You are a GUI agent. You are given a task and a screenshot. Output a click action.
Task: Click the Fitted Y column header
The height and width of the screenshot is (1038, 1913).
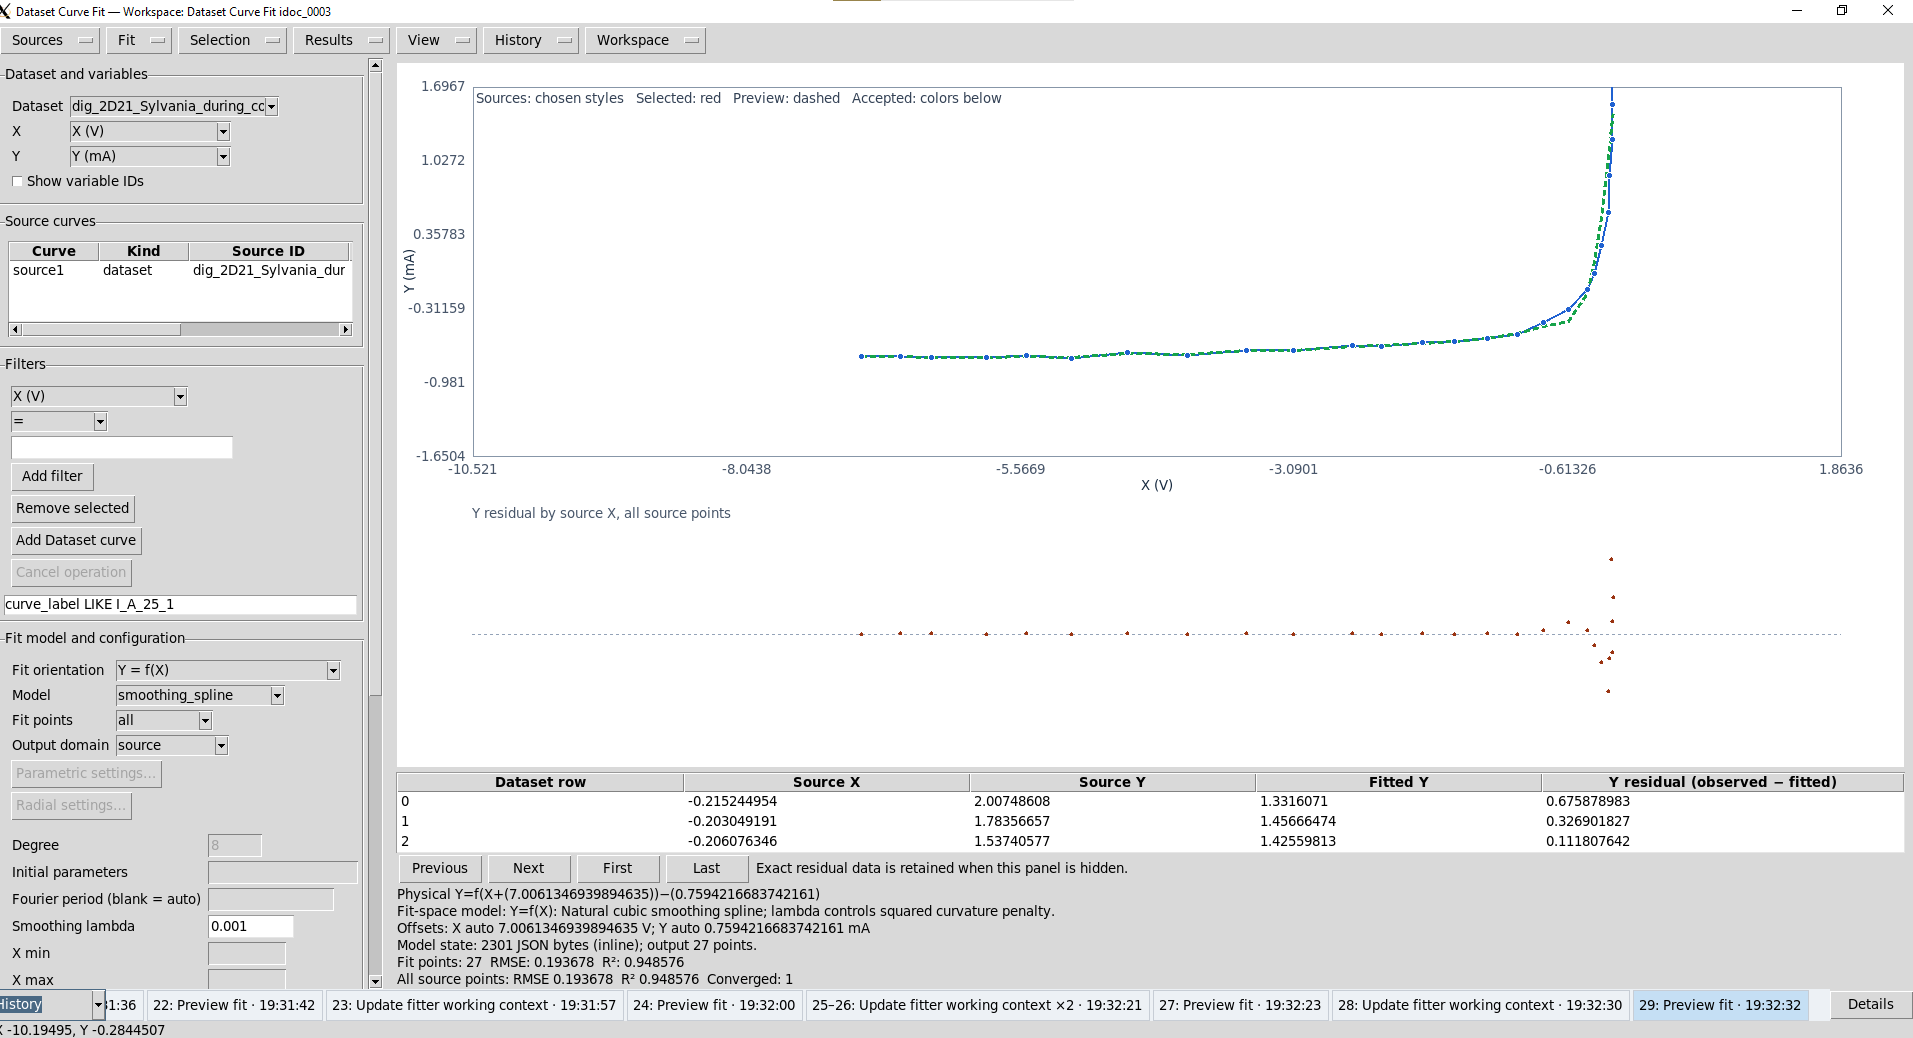coord(1398,782)
